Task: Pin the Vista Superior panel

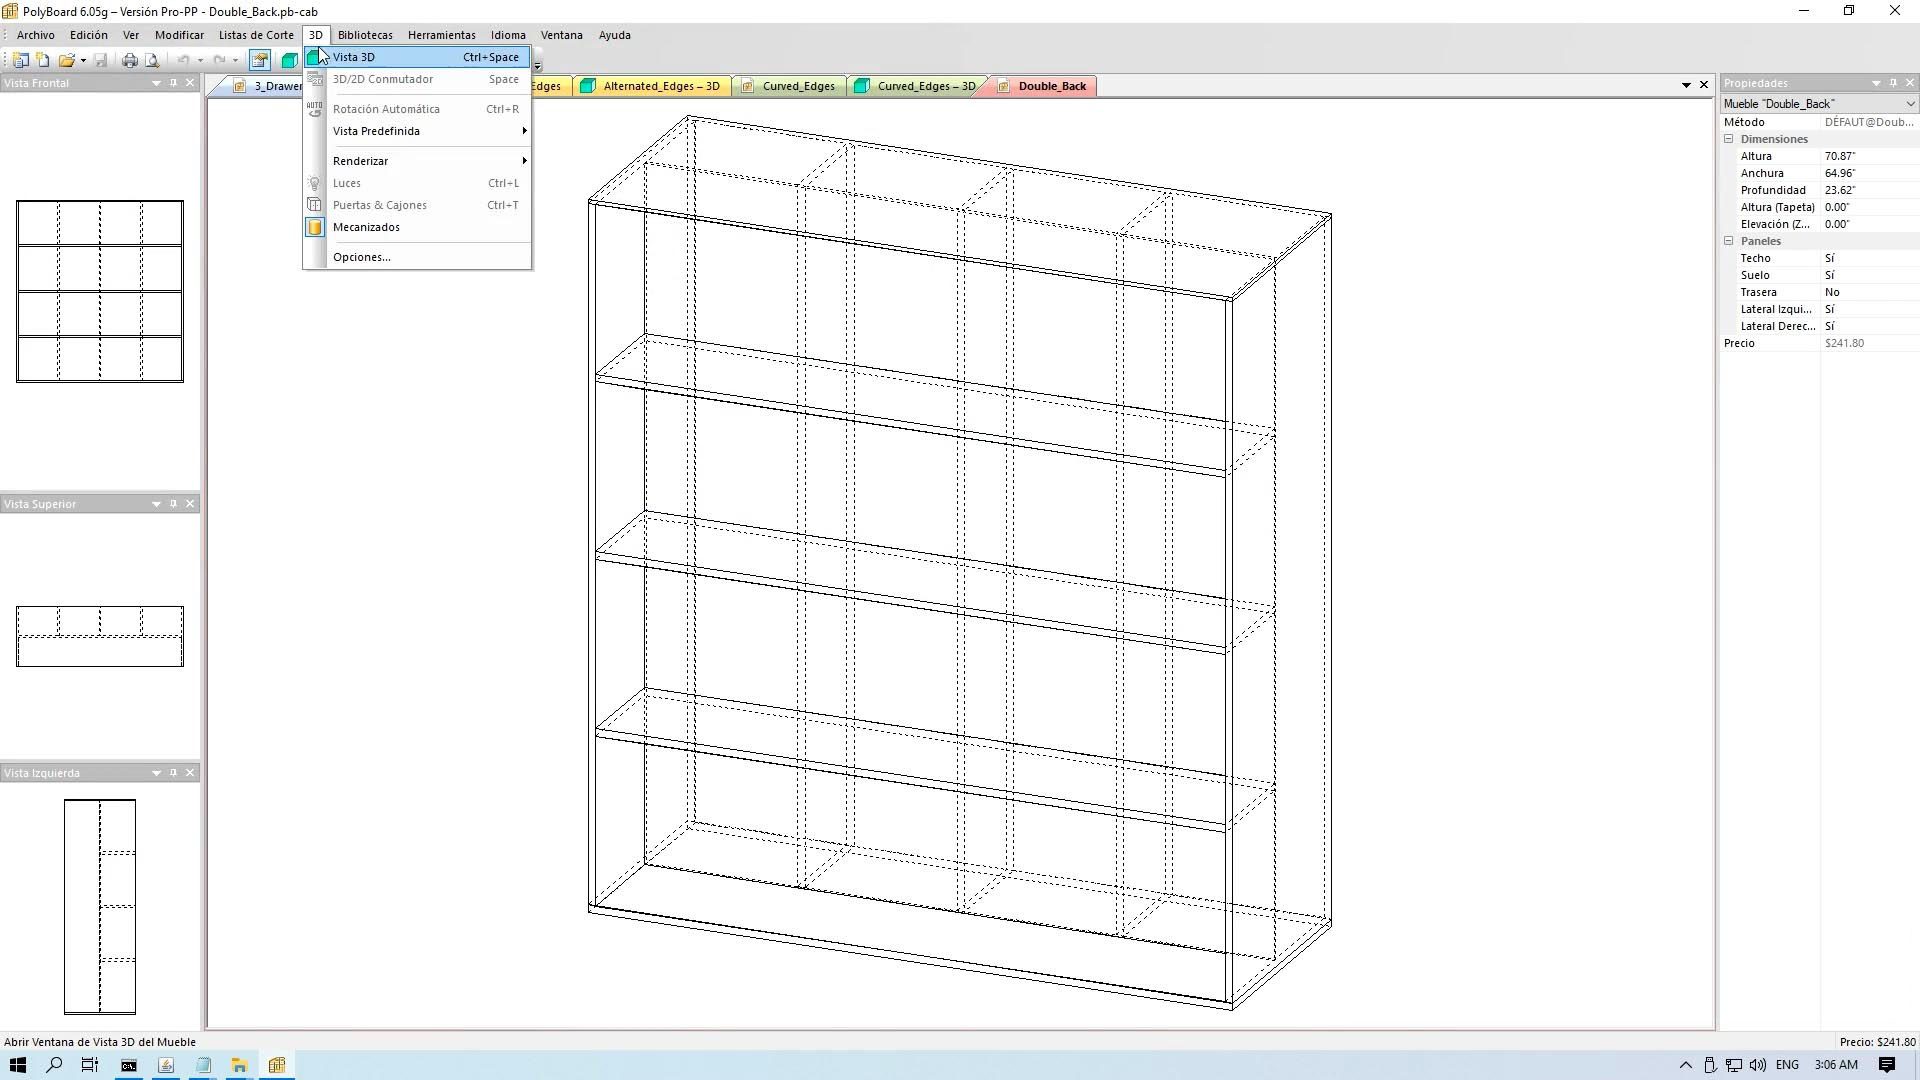Action: [x=173, y=504]
